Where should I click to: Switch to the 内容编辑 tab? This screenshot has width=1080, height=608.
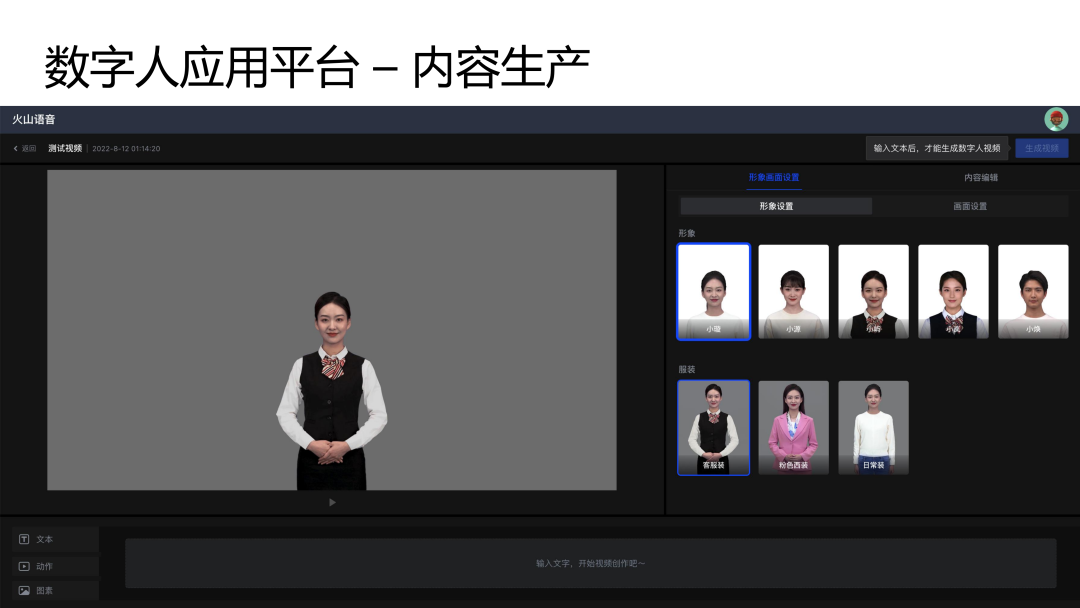tap(981, 178)
